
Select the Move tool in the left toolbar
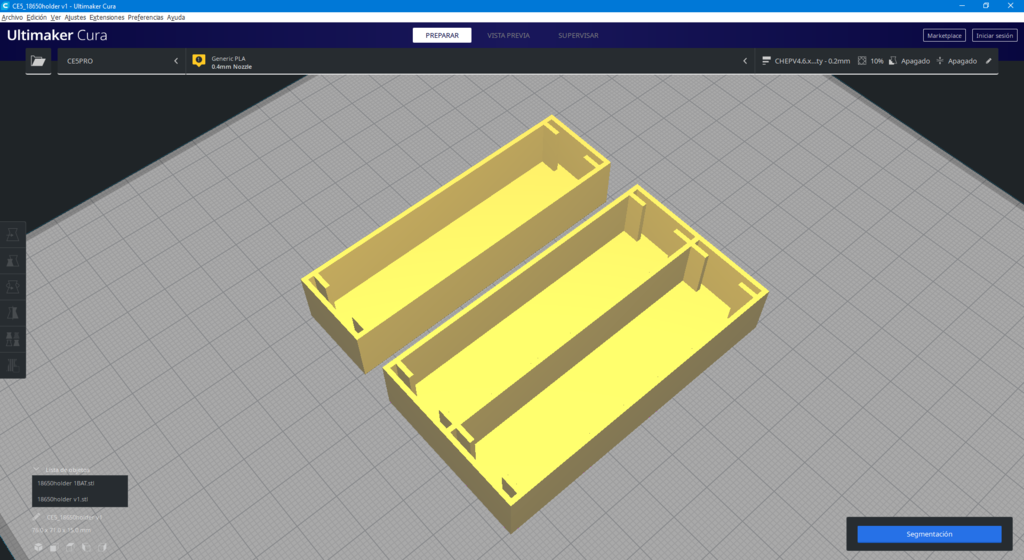12,235
